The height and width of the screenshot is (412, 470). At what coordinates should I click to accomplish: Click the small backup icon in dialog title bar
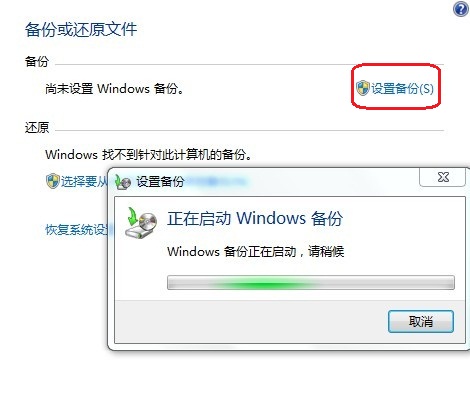click(123, 182)
